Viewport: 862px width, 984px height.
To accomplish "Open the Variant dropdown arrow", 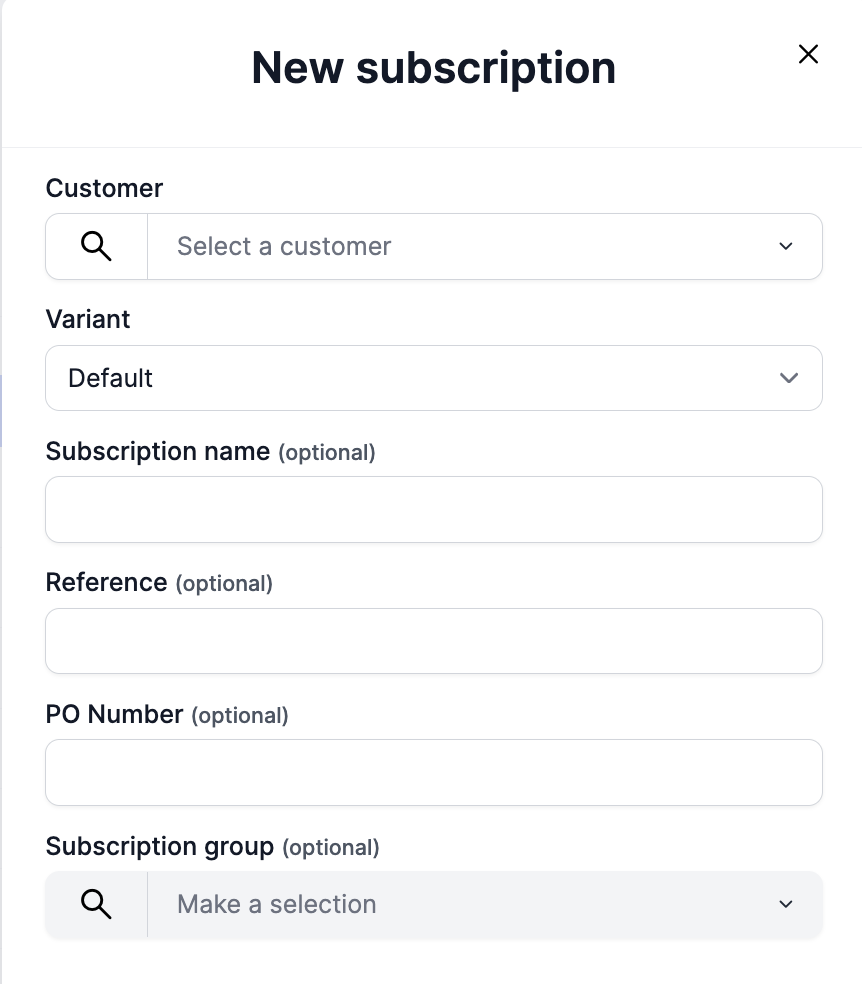I will coord(789,378).
